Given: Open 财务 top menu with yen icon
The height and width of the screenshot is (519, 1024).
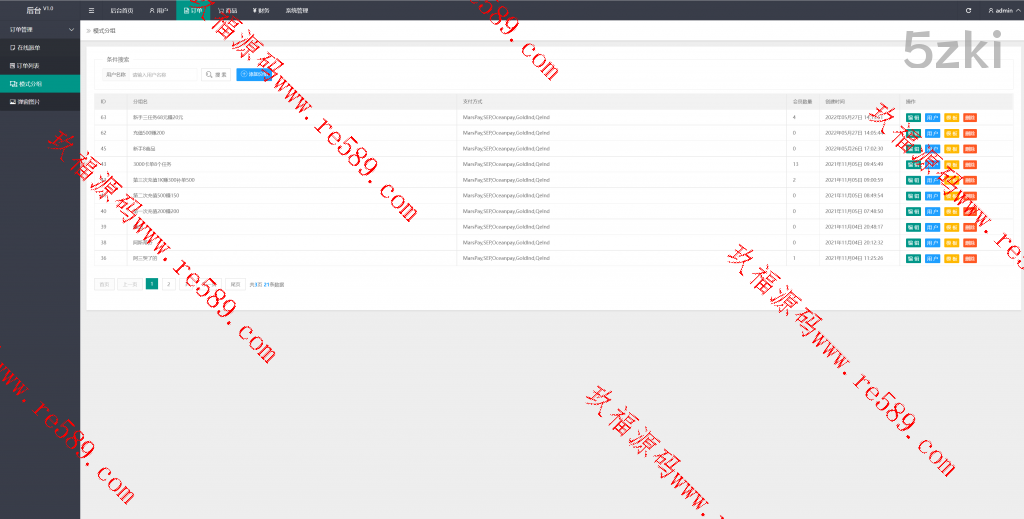Looking at the screenshot, I should point(260,10).
